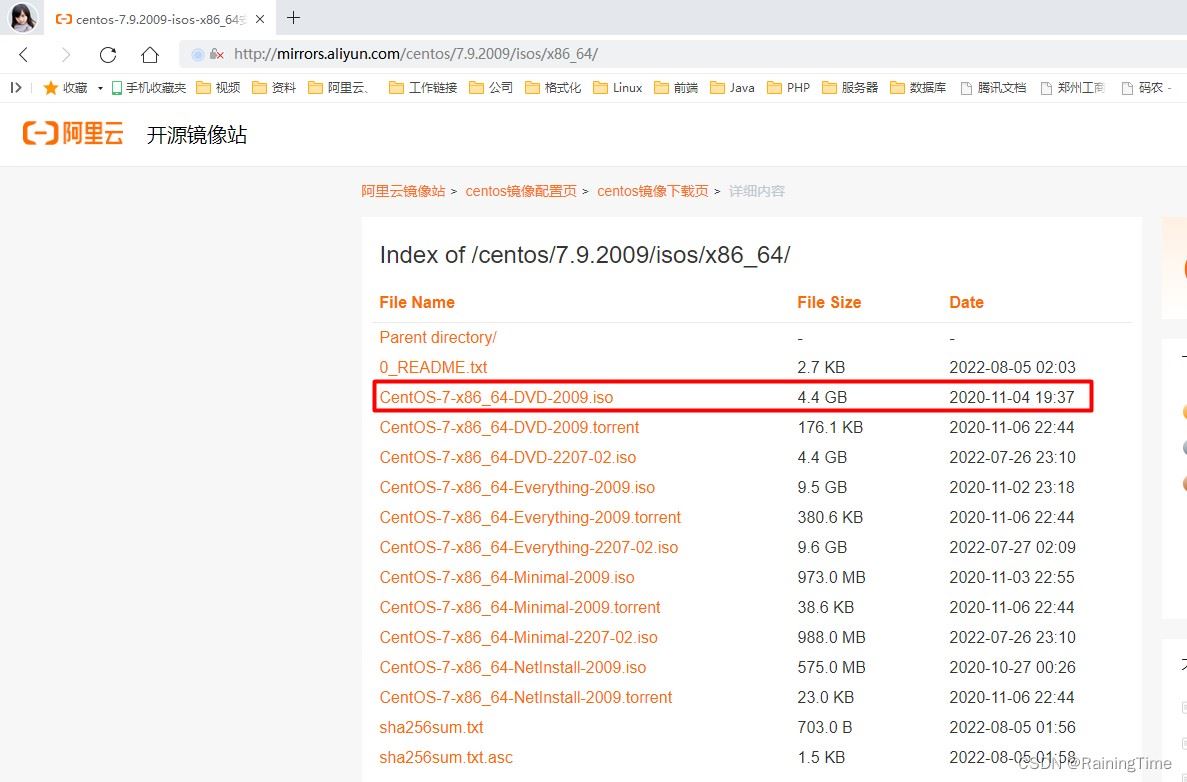This screenshot has width=1187, height=782.
Task: Open the 服务器 bookmark folder
Action: (850, 88)
